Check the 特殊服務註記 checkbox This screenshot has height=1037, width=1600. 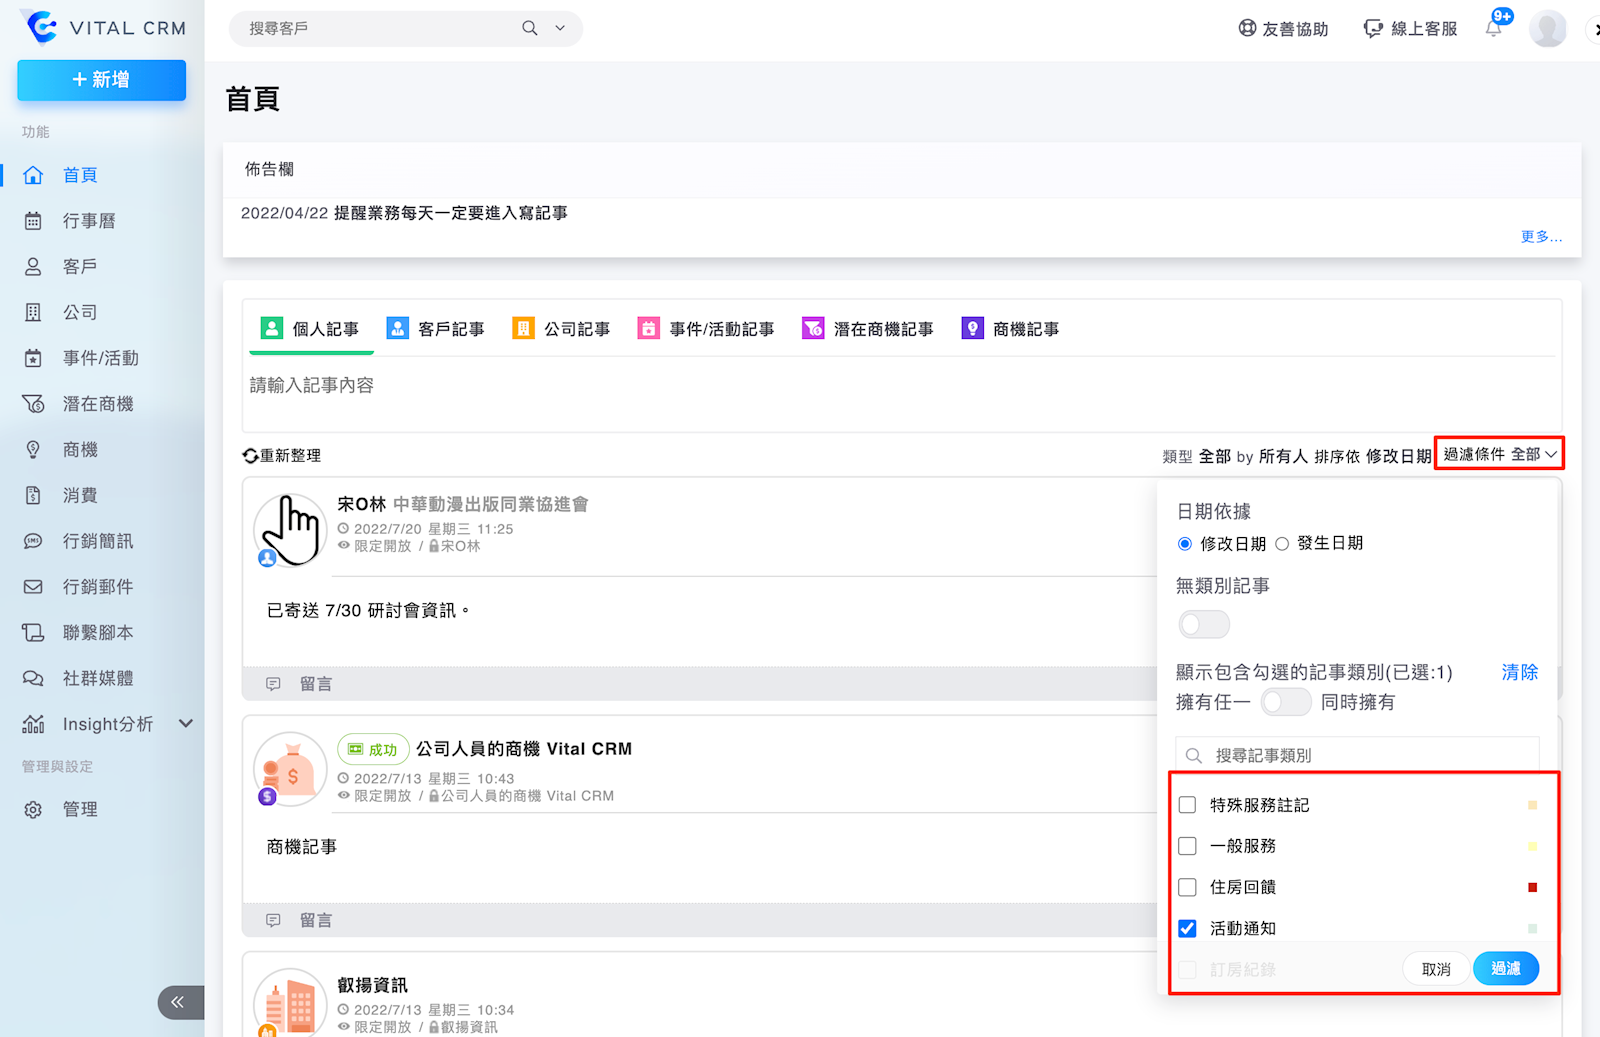pyautogui.click(x=1187, y=805)
